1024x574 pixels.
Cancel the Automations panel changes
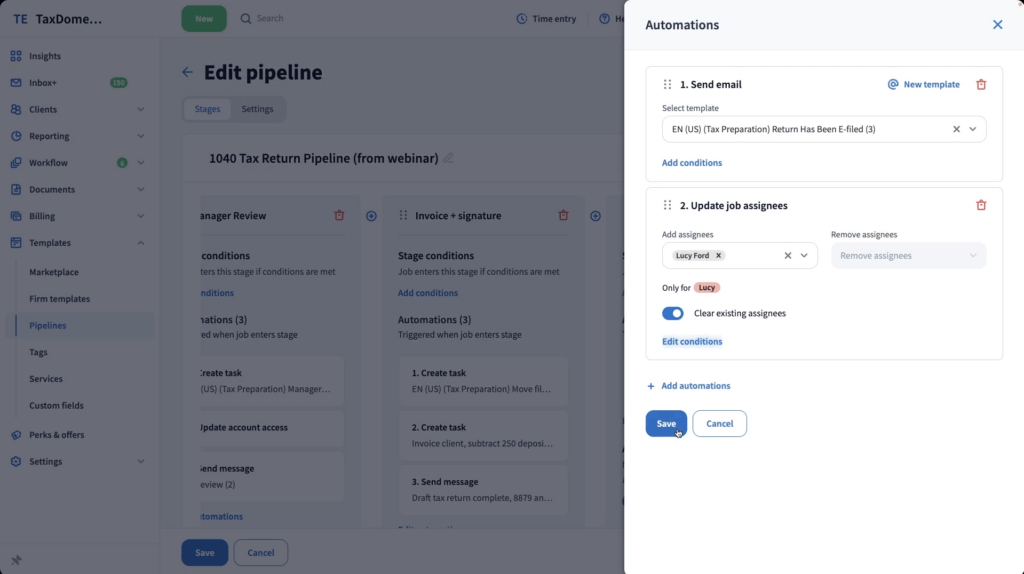(719, 423)
